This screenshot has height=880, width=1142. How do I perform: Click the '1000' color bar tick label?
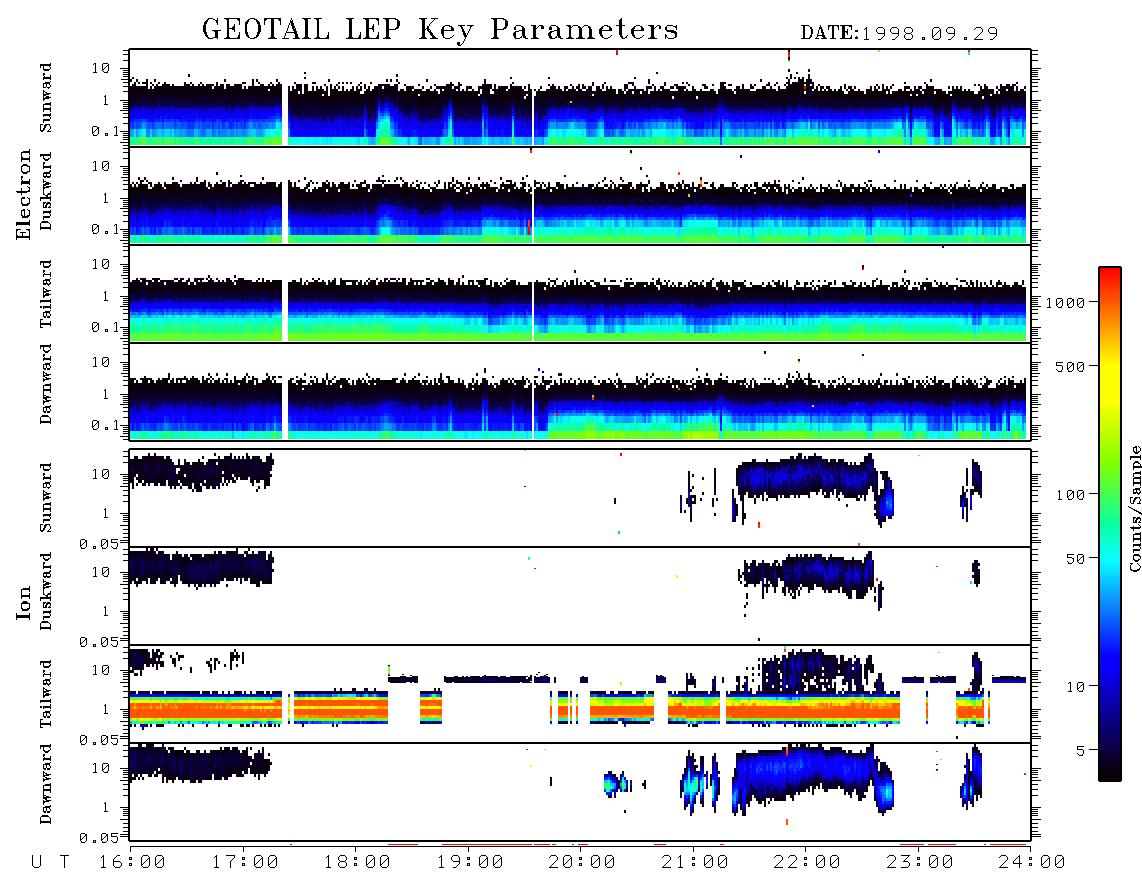point(1065,302)
